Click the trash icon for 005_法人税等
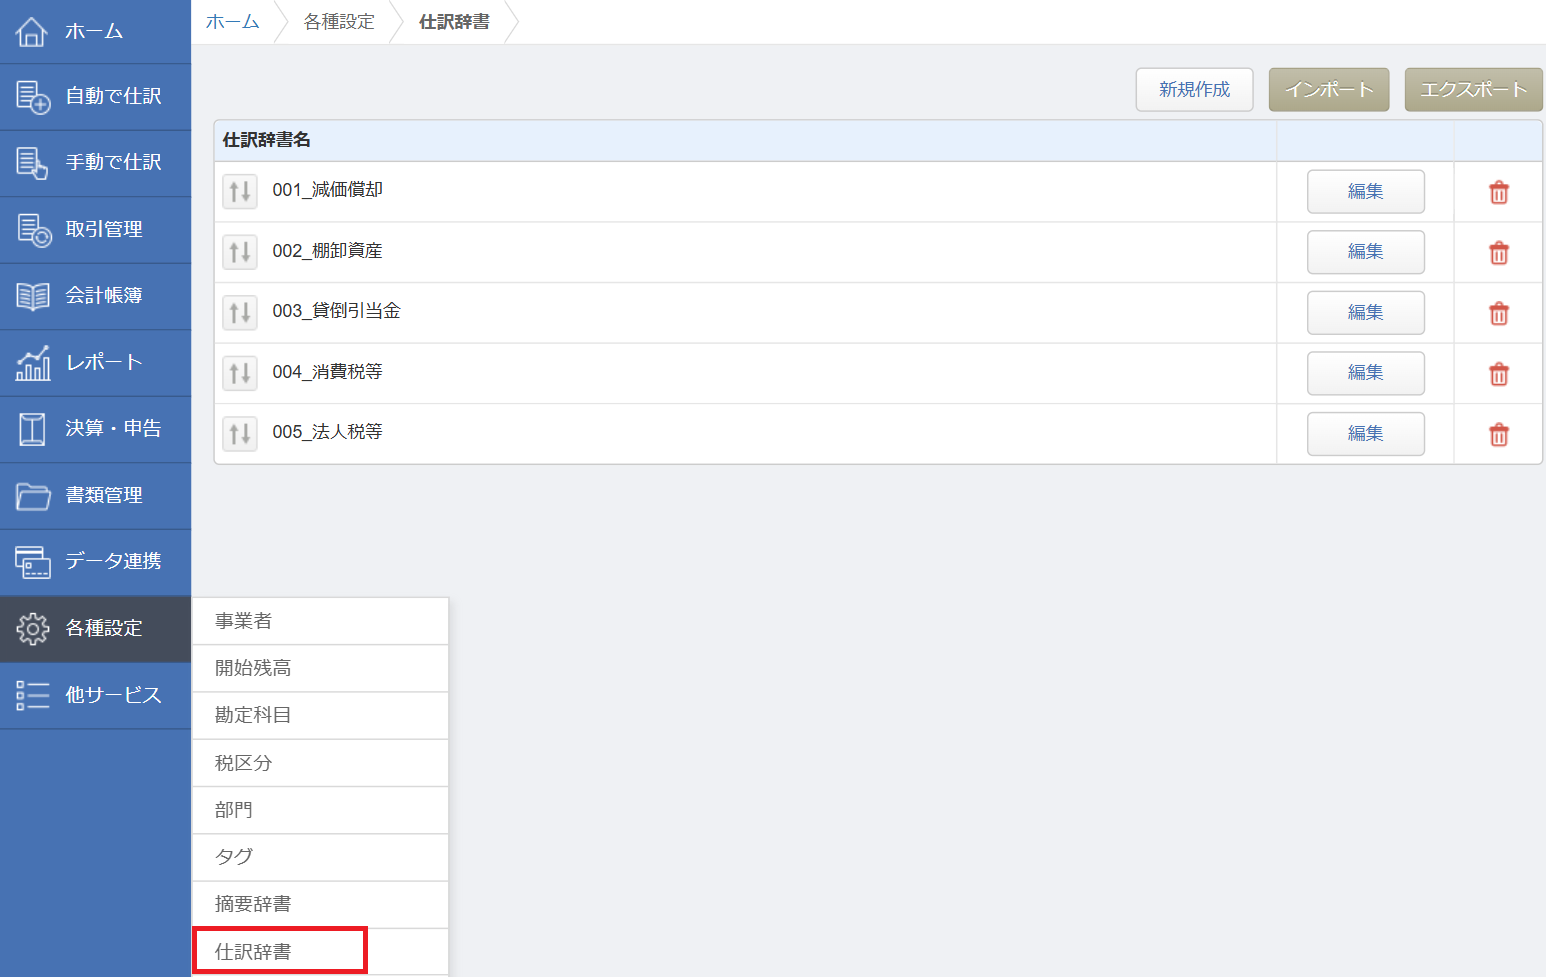 pos(1498,434)
